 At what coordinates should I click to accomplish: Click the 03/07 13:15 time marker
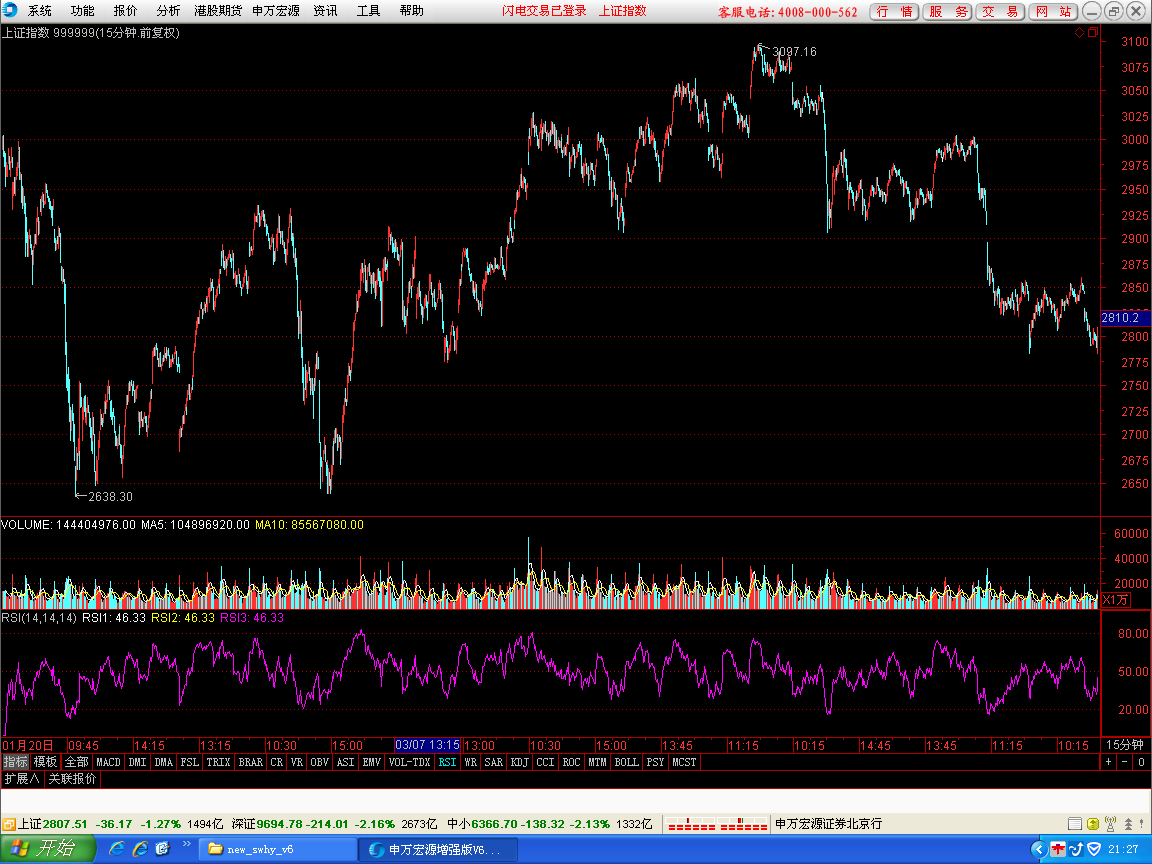tap(427, 745)
